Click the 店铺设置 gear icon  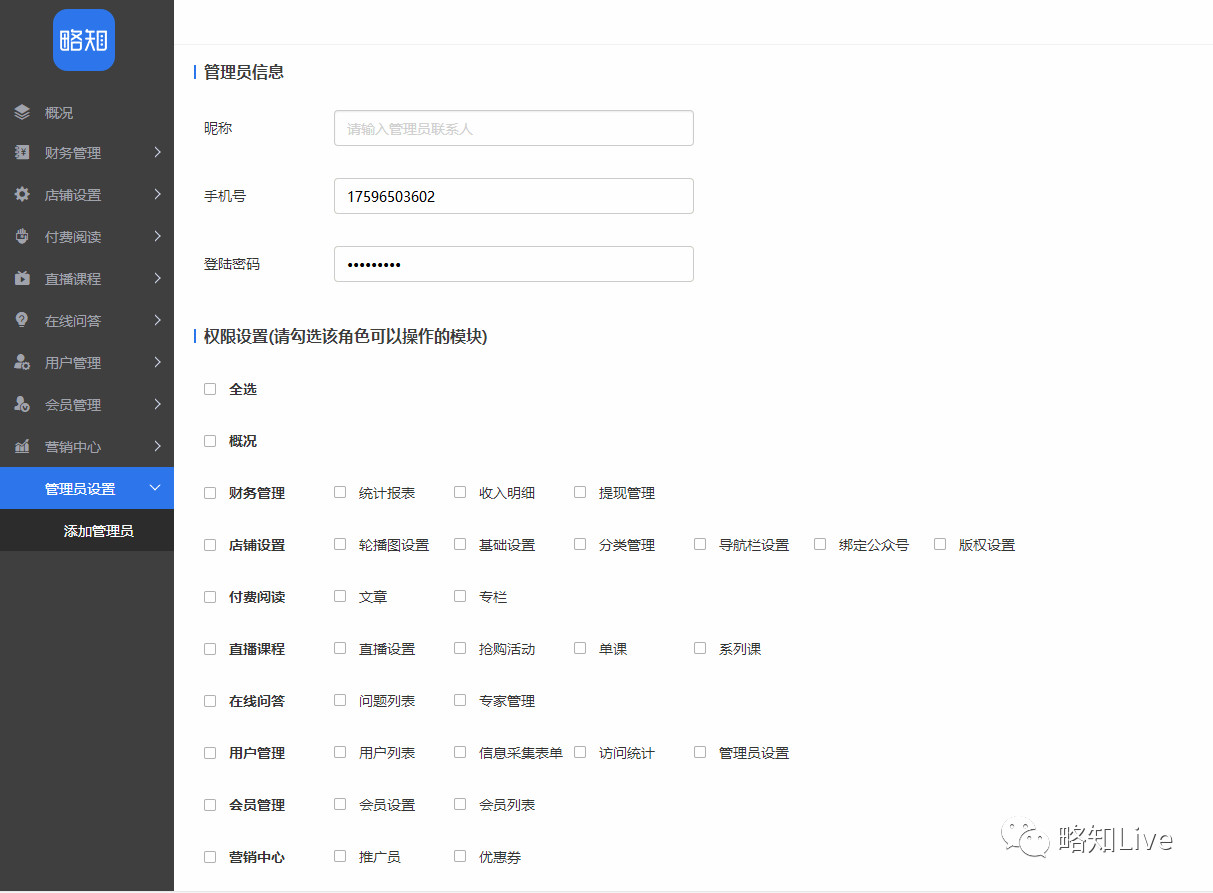(22, 194)
